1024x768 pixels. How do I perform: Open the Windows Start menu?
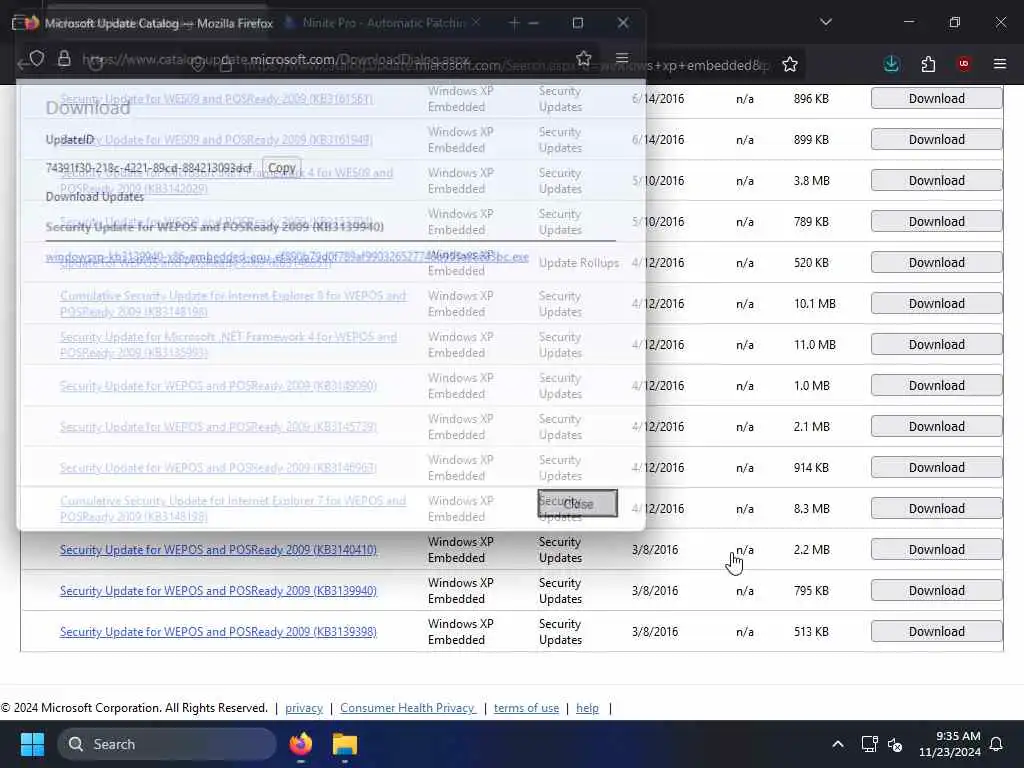point(32,744)
